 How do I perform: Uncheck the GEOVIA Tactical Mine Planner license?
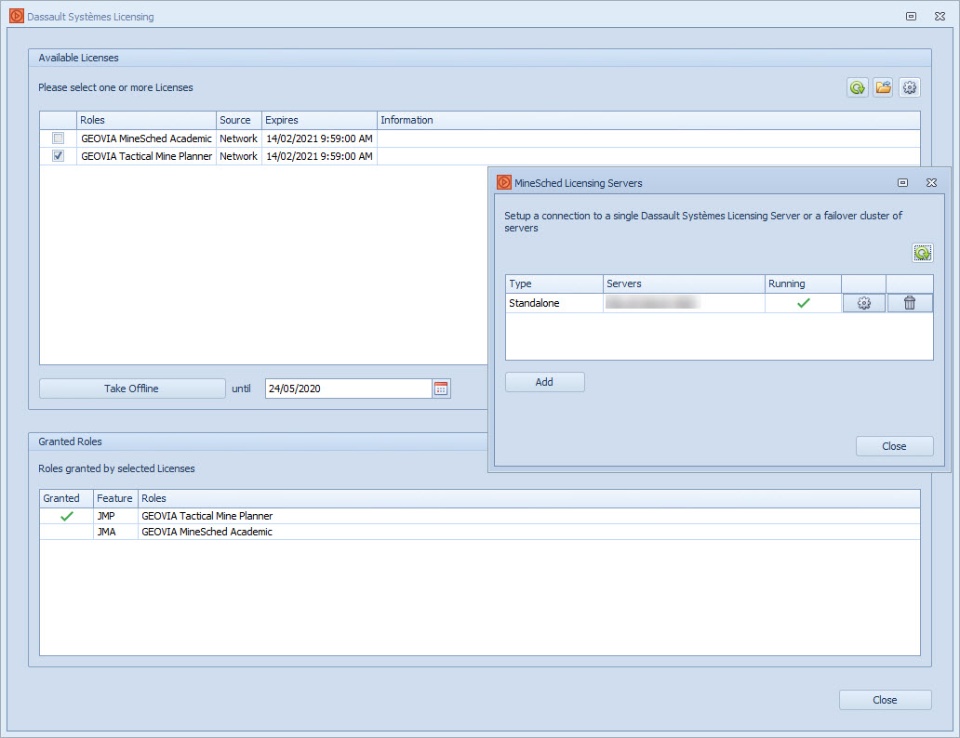pyautogui.click(x=58, y=156)
